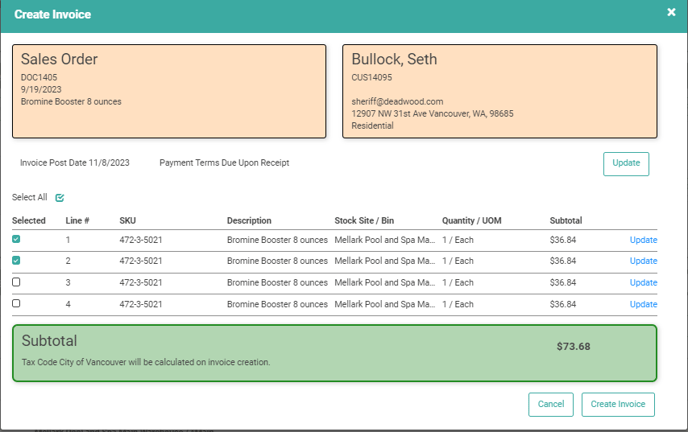Close the Create Invoice dialog
688x432 pixels.
(x=671, y=12)
